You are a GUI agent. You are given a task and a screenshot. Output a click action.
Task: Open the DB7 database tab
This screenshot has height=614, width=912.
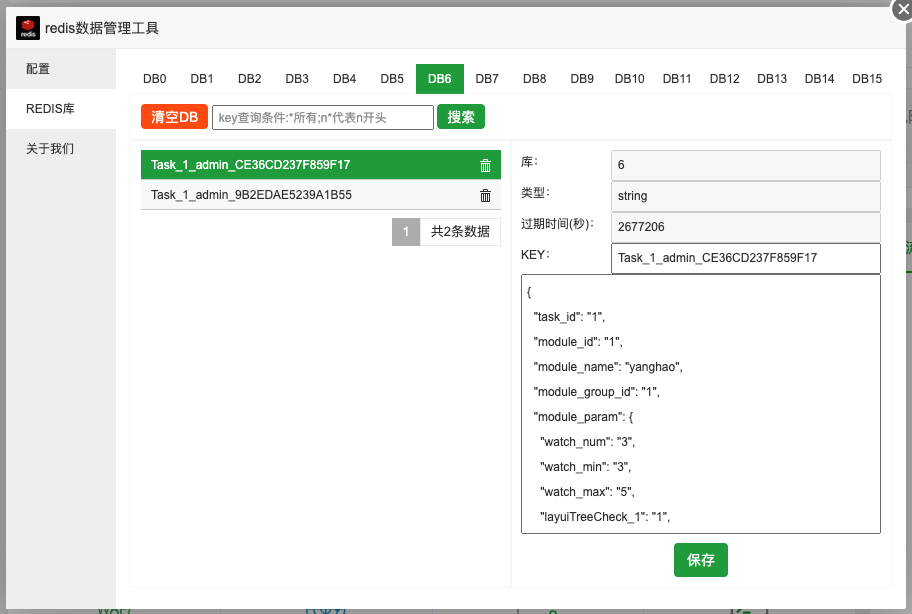[487, 79]
